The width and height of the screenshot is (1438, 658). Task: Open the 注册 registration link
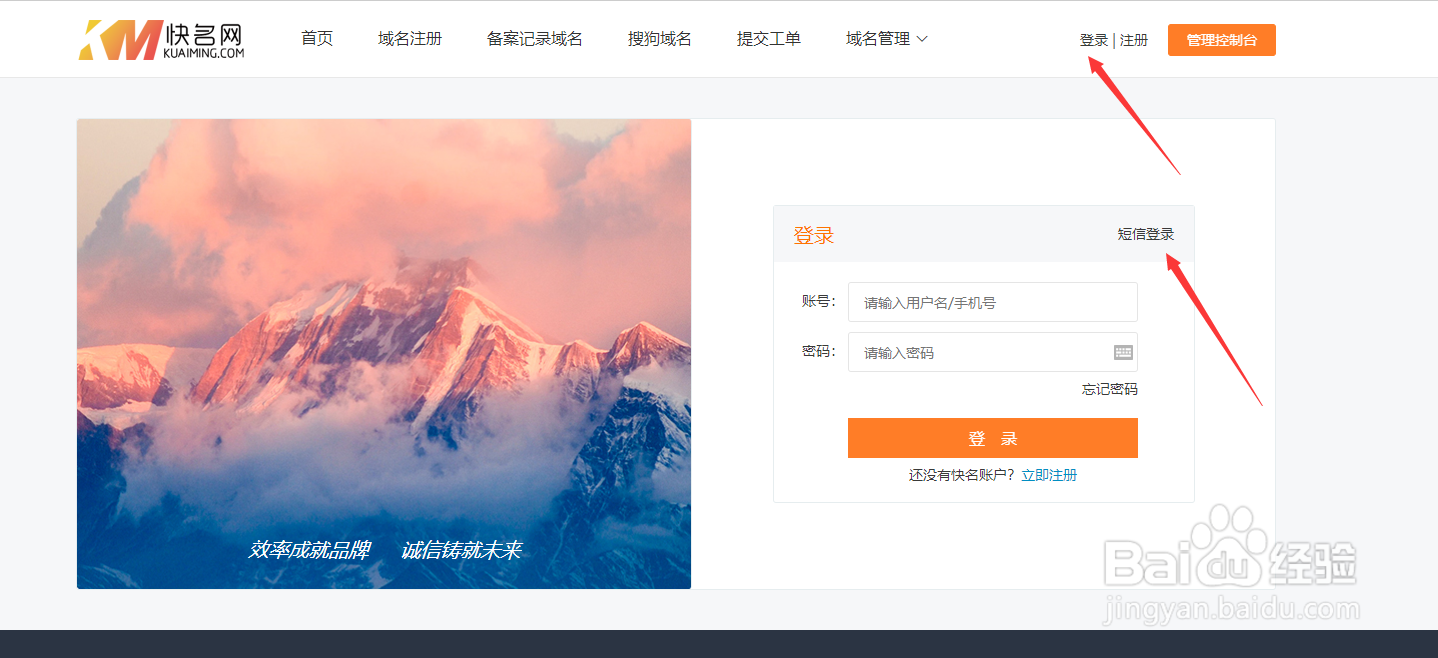pyautogui.click(x=1134, y=39)
